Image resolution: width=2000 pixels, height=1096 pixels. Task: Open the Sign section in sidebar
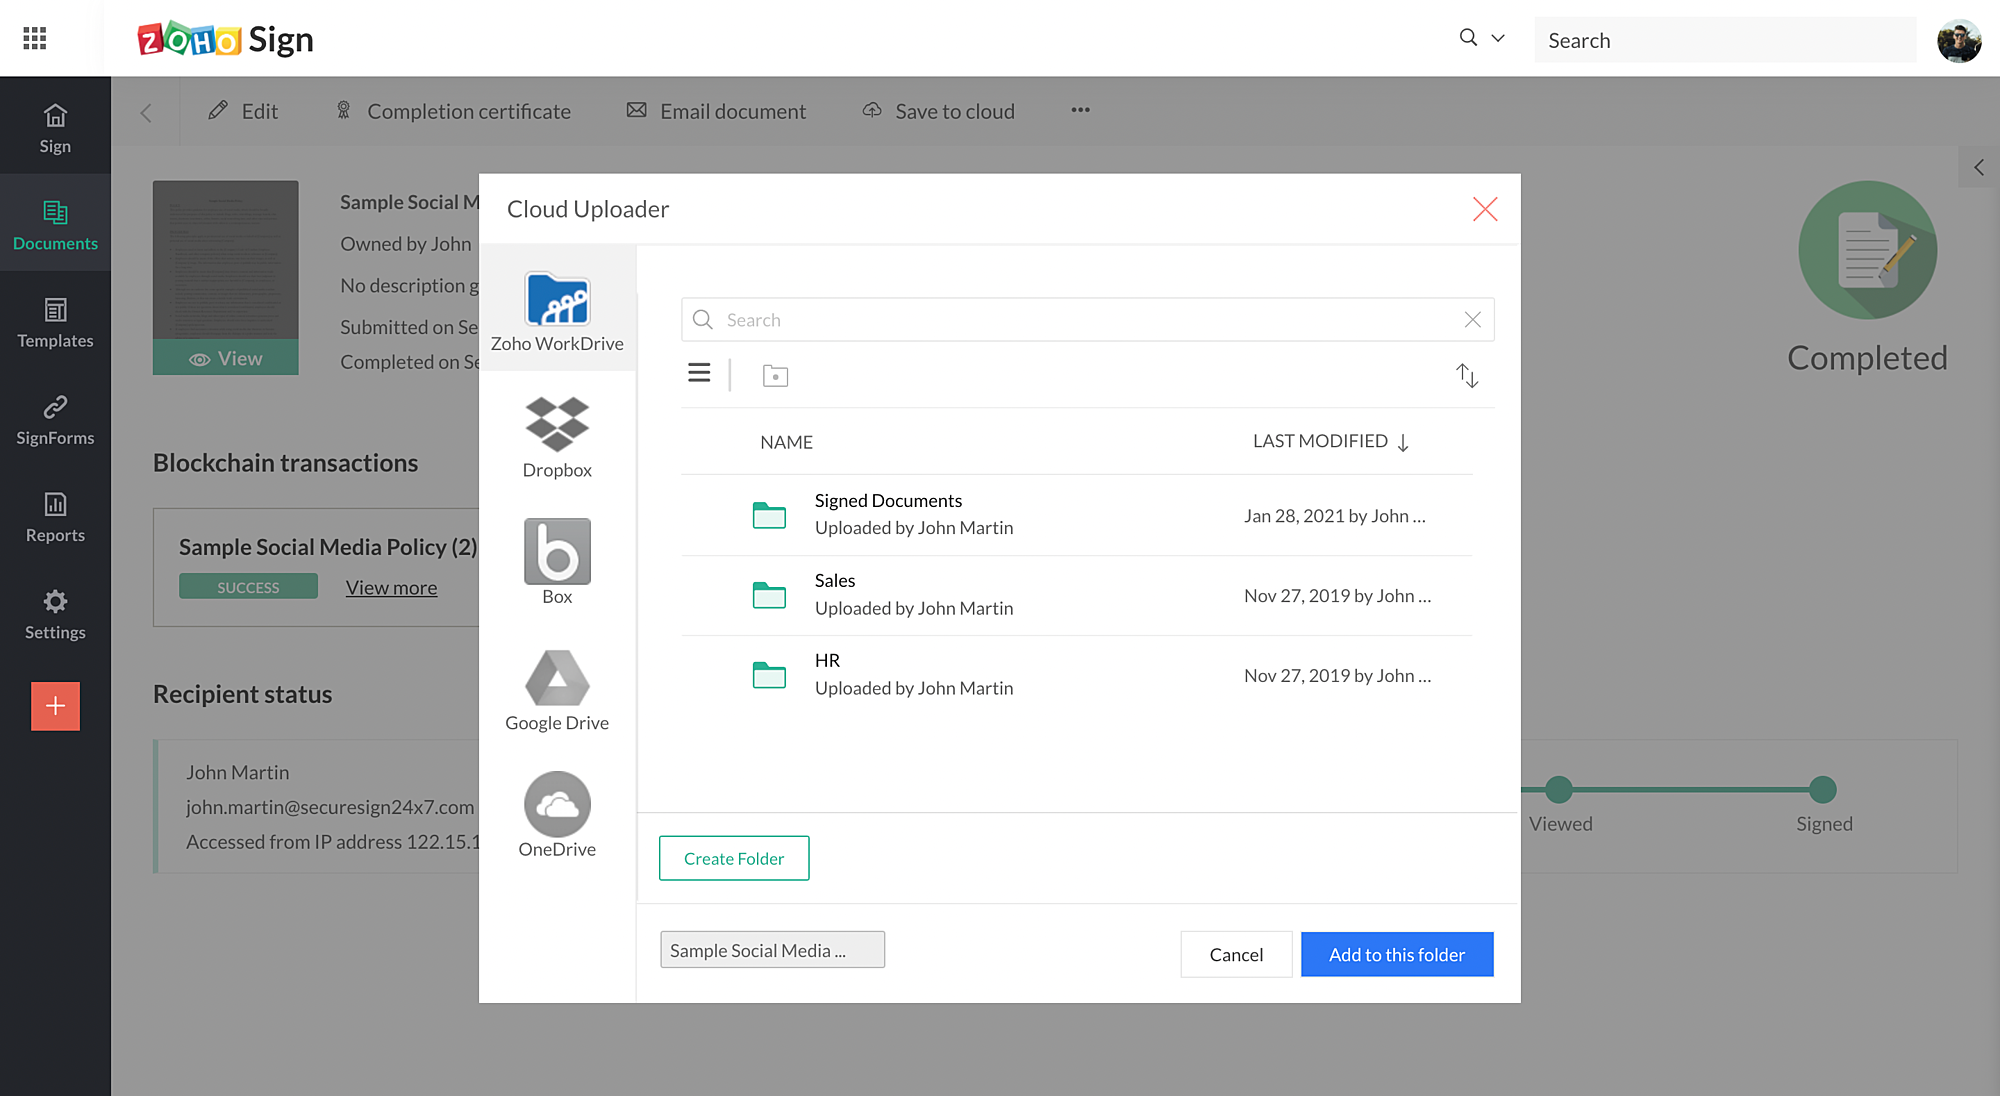click(55, 129)
